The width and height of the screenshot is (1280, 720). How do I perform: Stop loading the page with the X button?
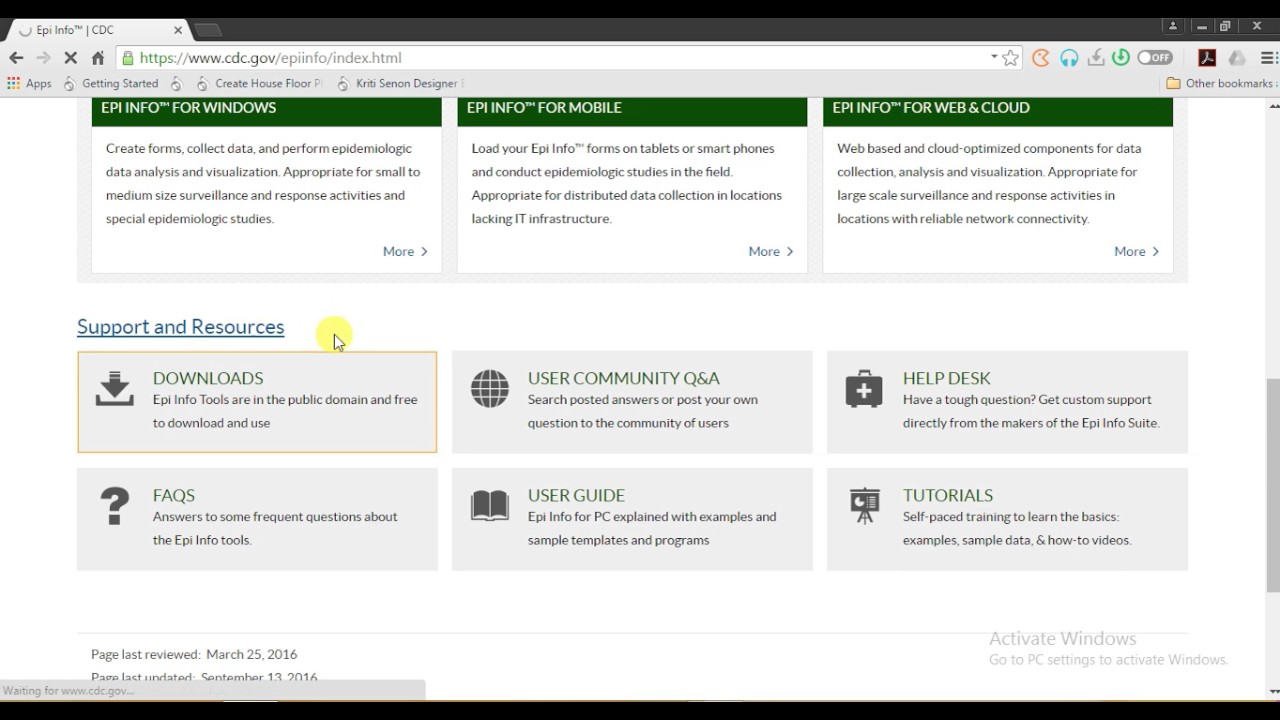click(70, 58)
